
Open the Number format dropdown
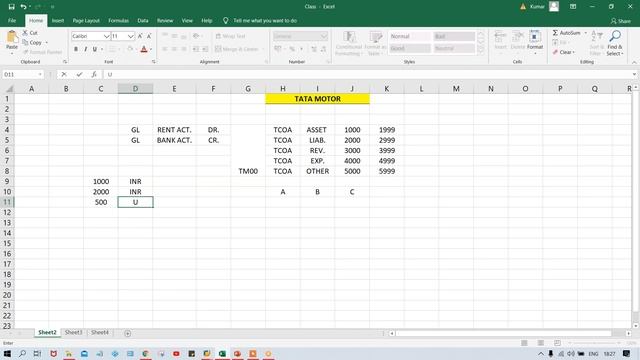click(324, 36)
